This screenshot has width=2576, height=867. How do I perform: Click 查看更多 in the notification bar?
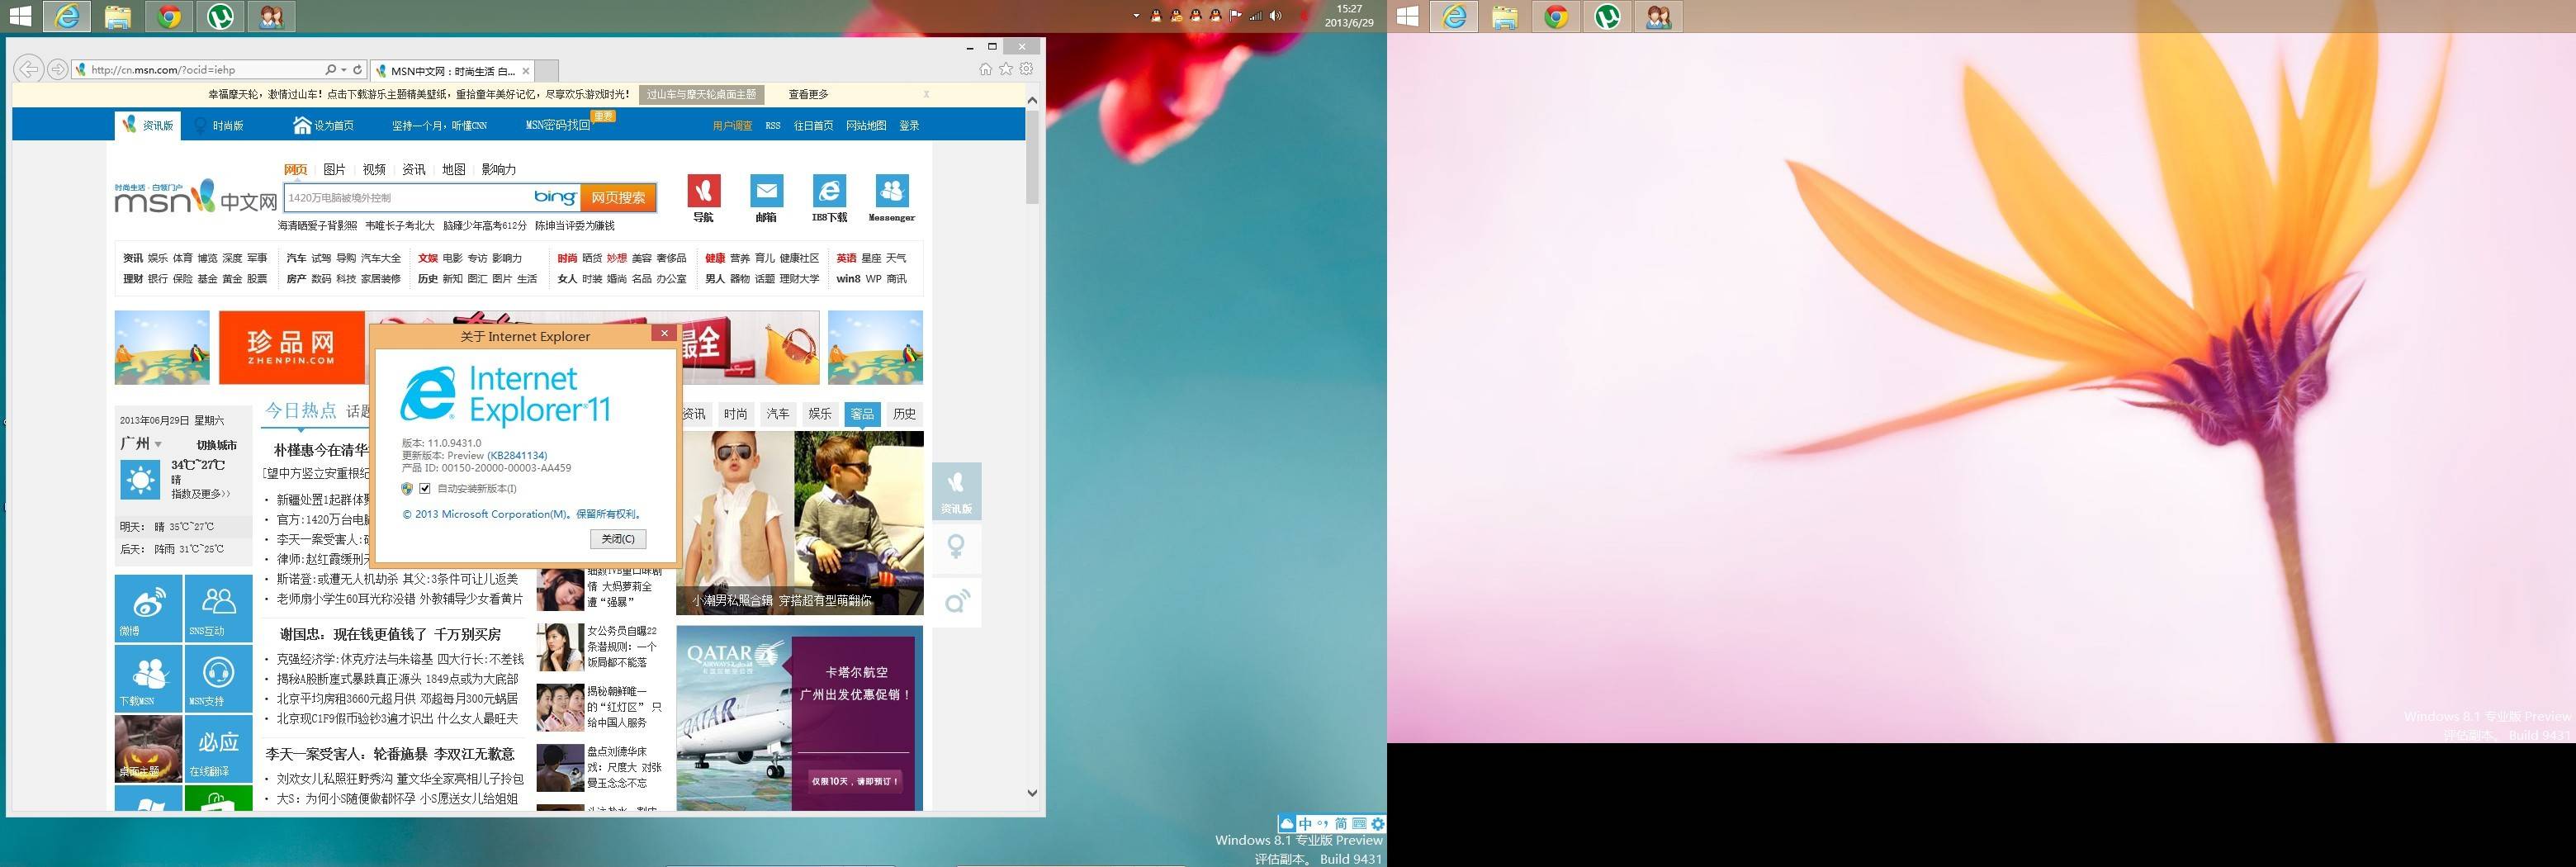(x=808, y=94)
